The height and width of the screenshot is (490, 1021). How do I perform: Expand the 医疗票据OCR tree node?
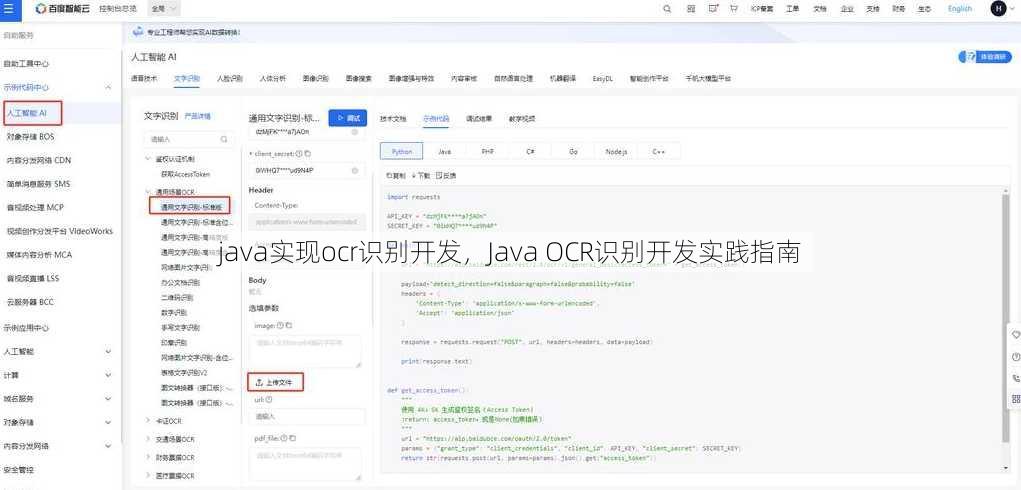pyautogui.click(x=148, y=476)
